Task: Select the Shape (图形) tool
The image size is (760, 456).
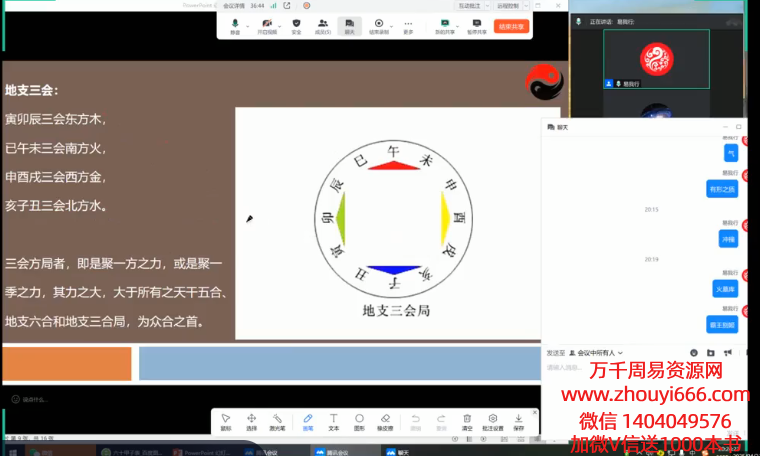Action: click(359, 420)
